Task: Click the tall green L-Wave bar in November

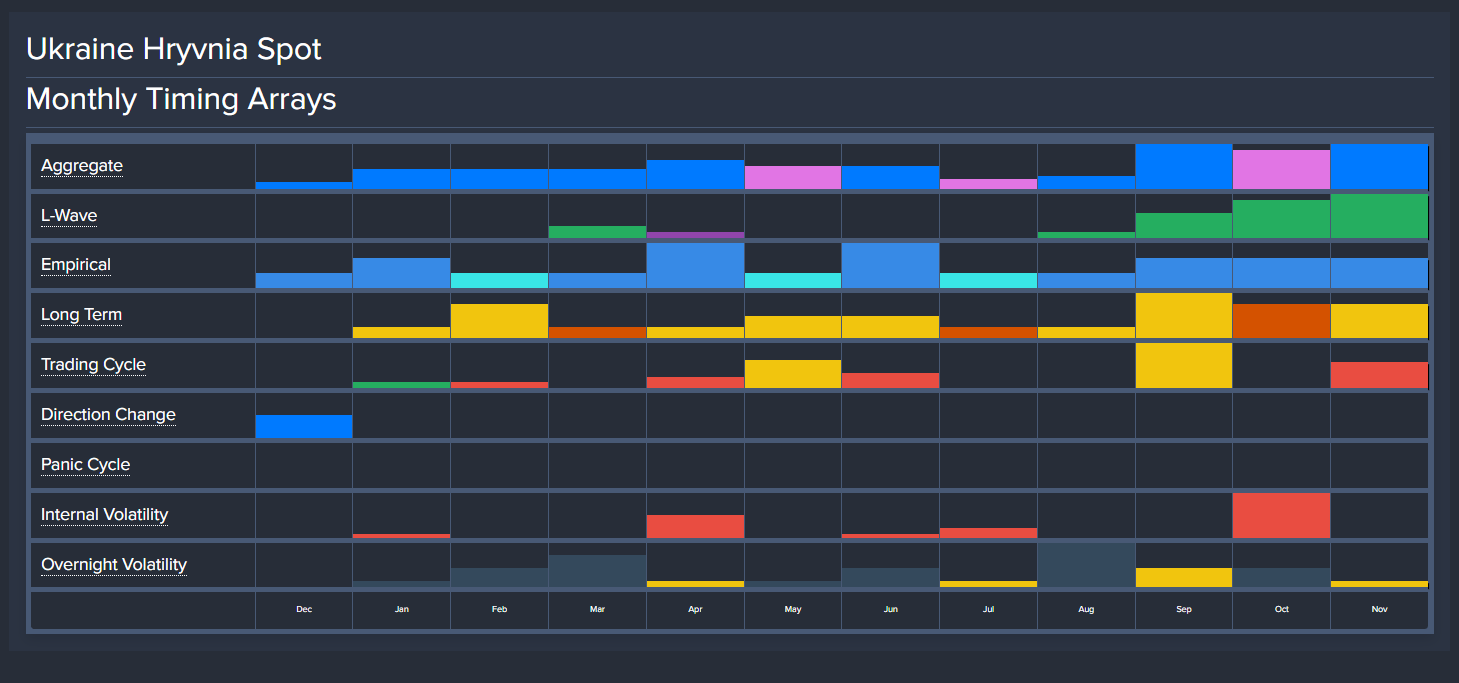Action: tap(1379, 216)
